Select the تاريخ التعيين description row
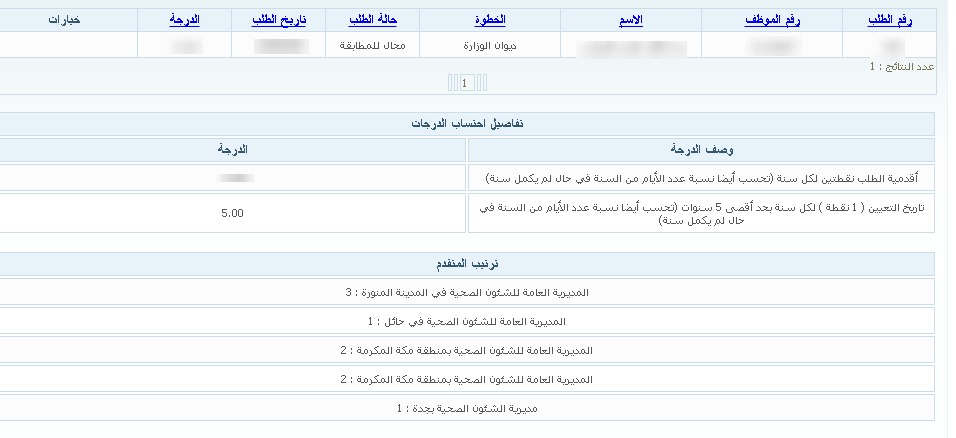This screenshot has height=438, width=956. tap(701, 213)
